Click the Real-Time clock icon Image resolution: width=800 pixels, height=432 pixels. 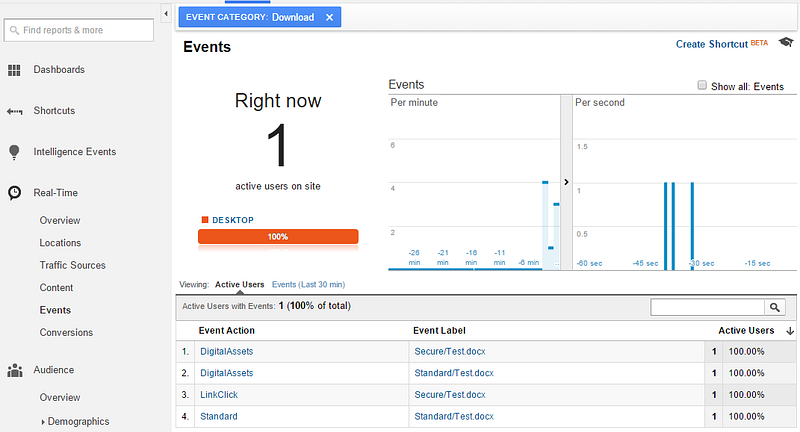tap(14, 193)
